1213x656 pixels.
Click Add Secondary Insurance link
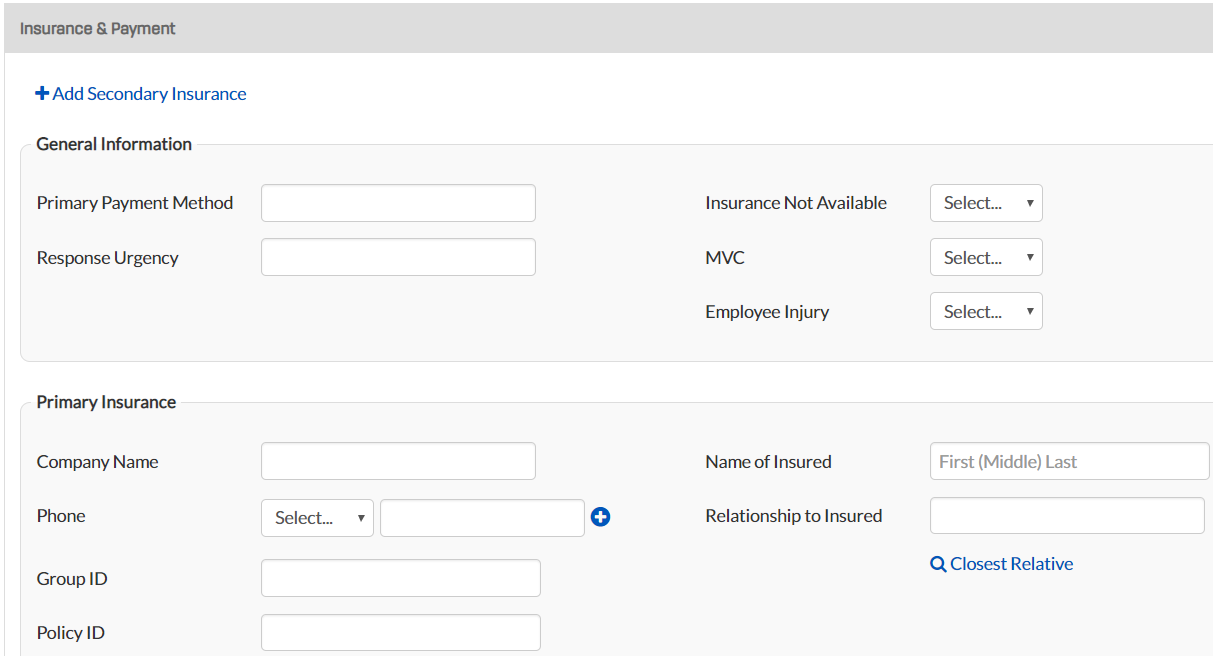click(141, 94)
